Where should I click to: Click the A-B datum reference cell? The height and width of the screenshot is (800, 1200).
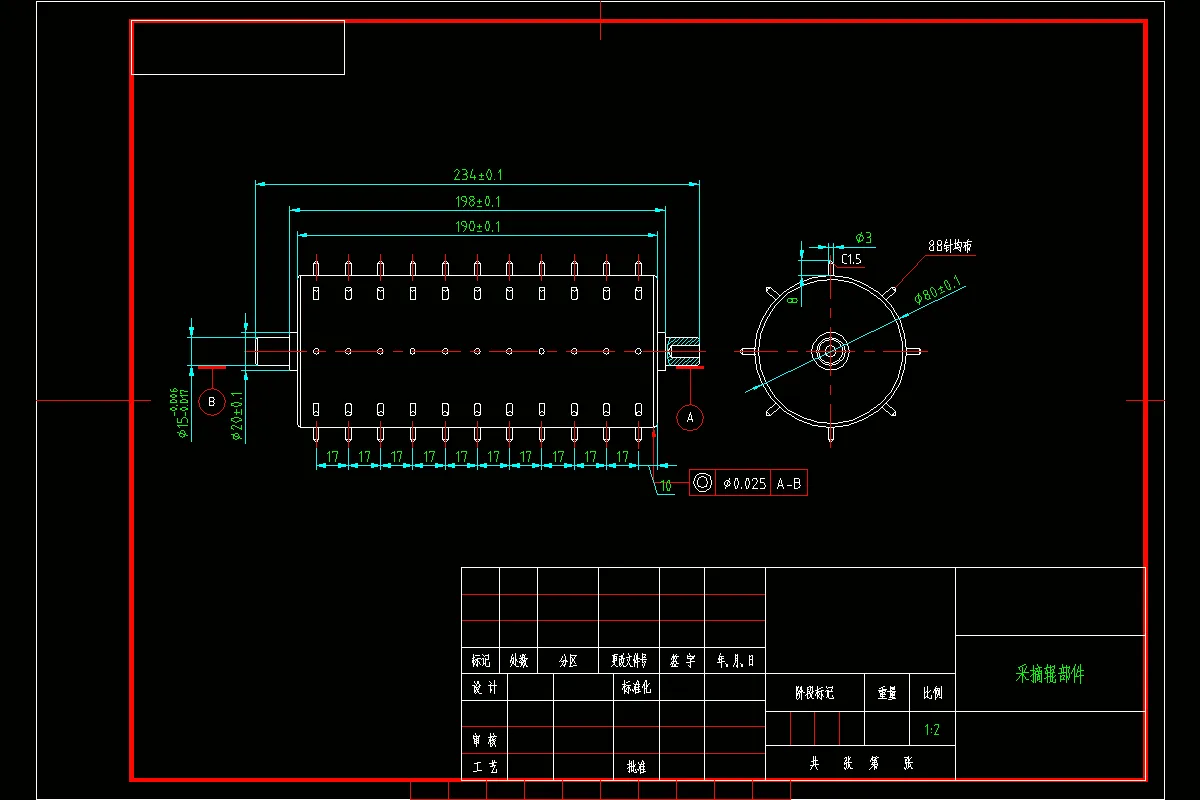tap(789, 484)
